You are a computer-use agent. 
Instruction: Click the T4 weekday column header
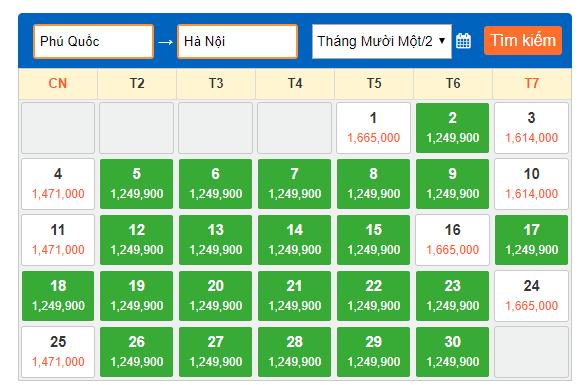tap(295, 83)
